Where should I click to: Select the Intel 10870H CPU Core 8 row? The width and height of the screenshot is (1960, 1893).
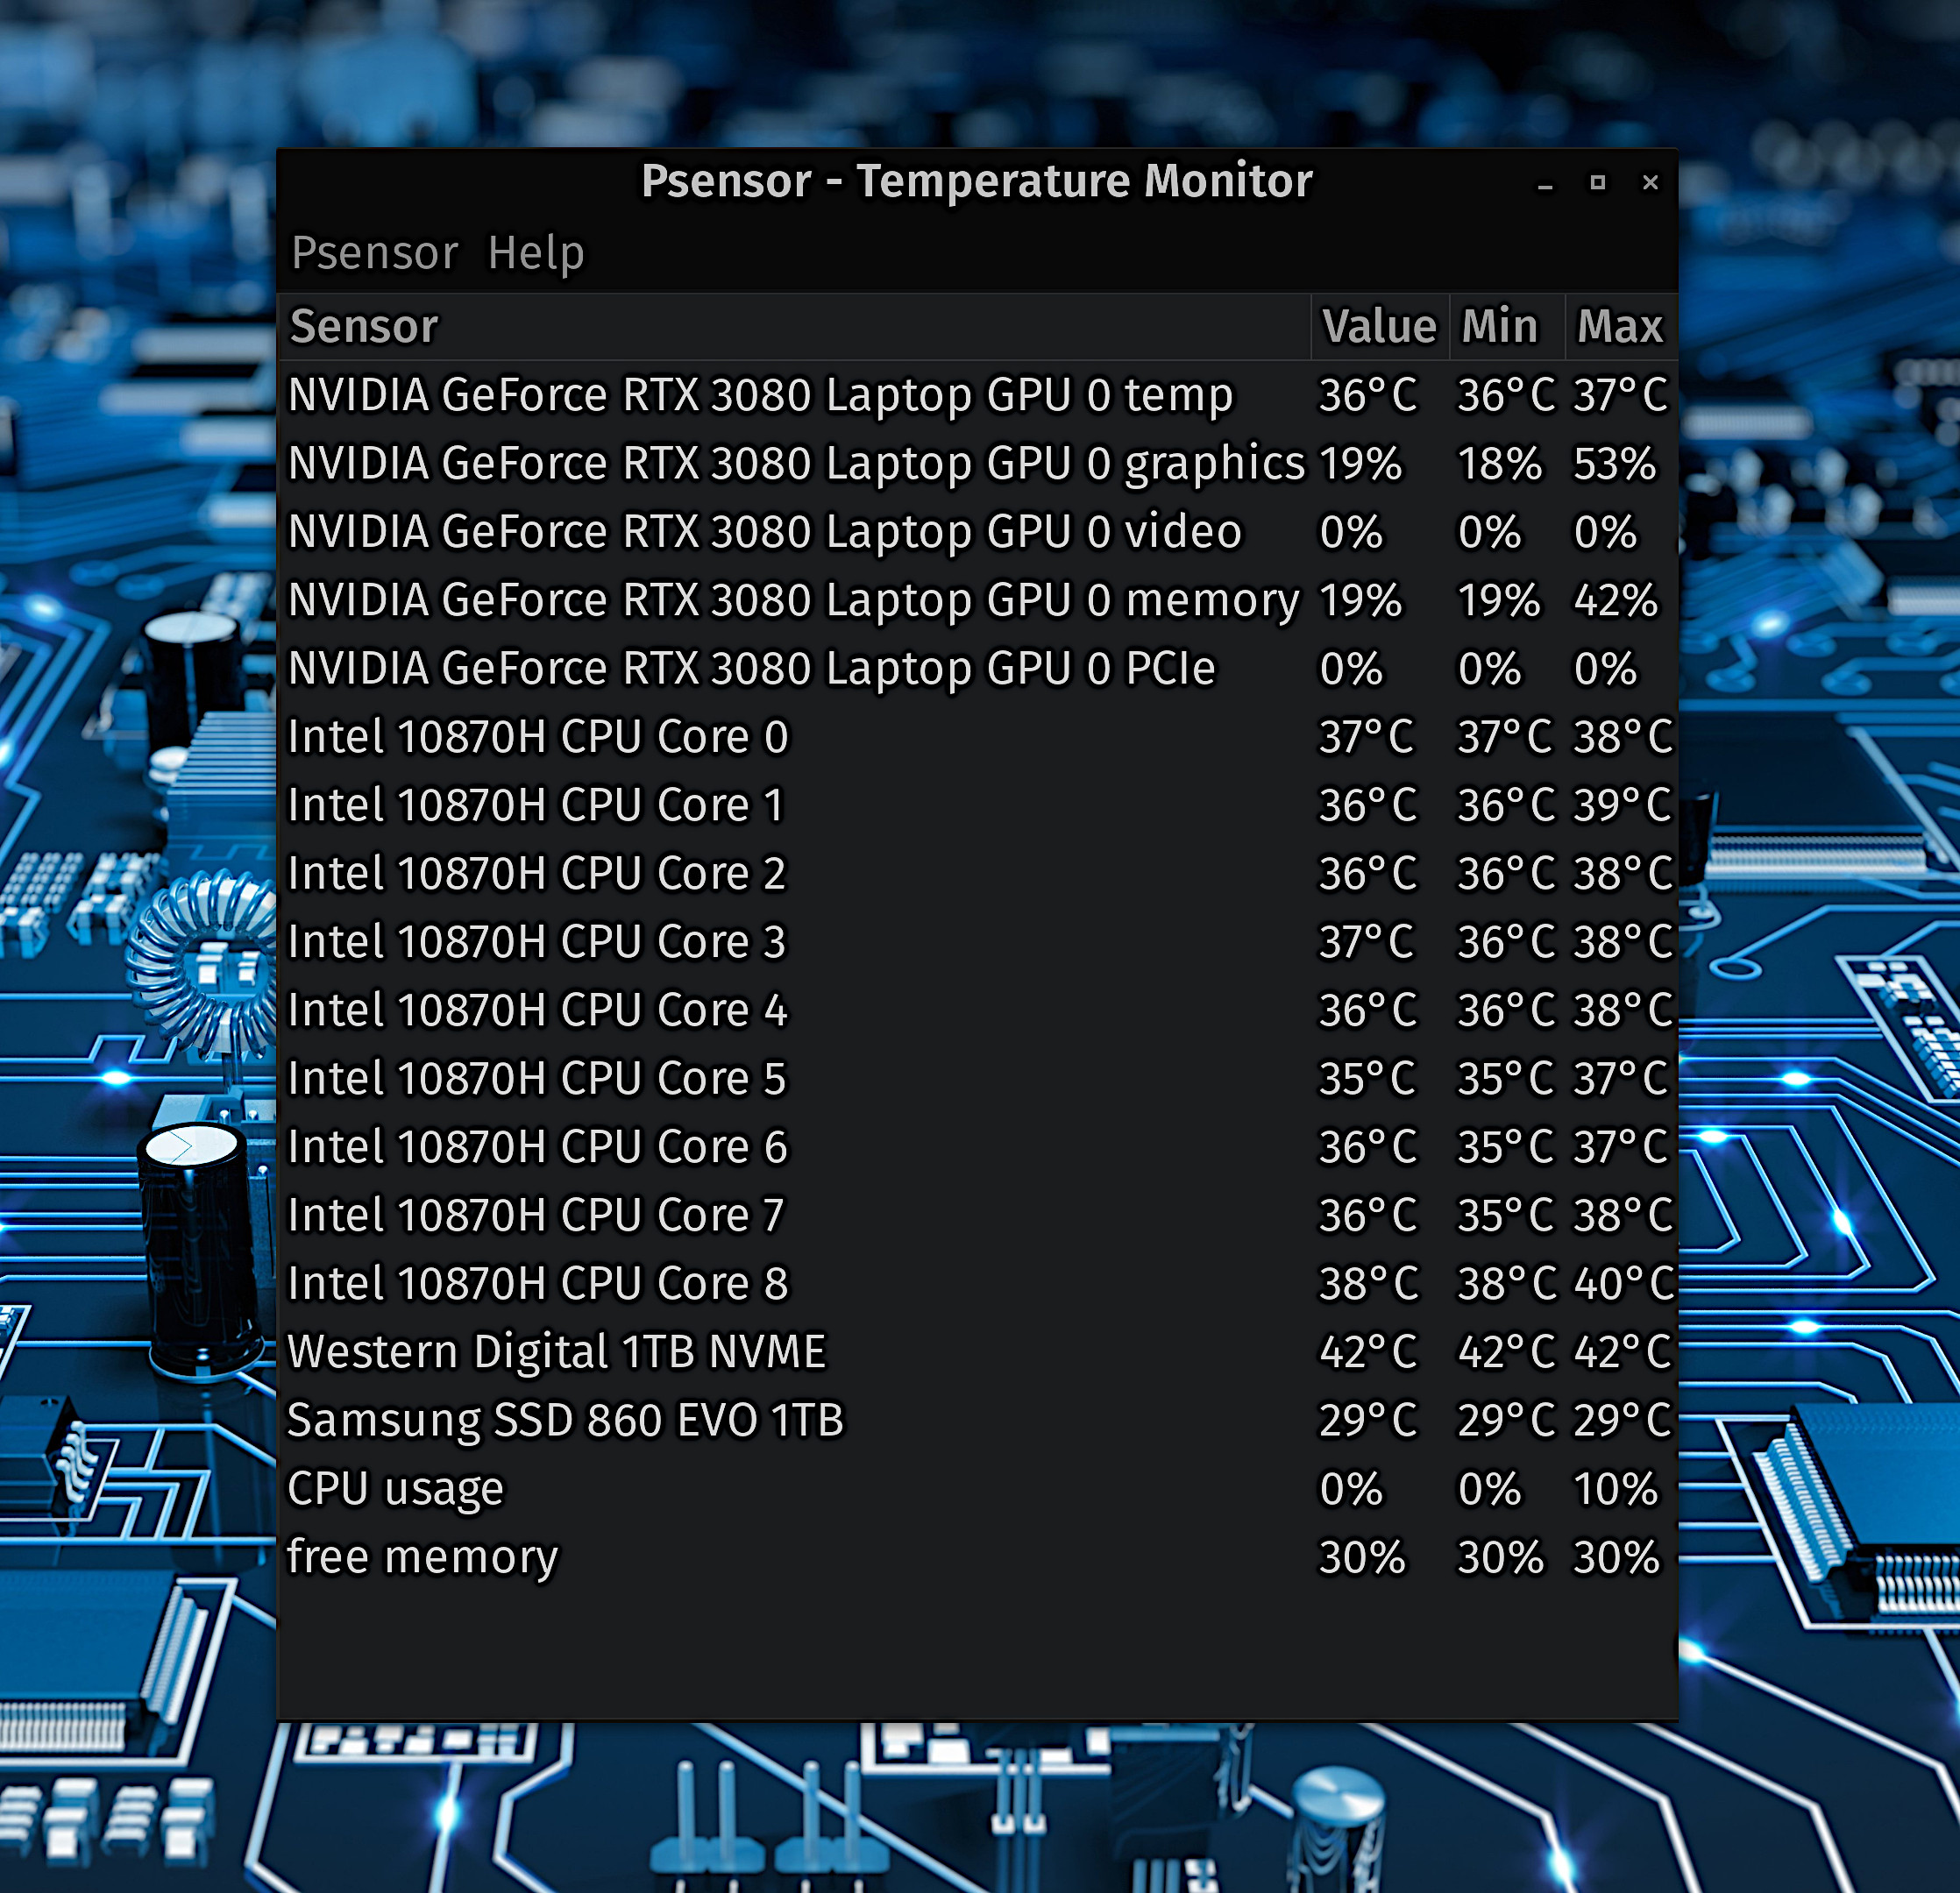coord(977,1284)
